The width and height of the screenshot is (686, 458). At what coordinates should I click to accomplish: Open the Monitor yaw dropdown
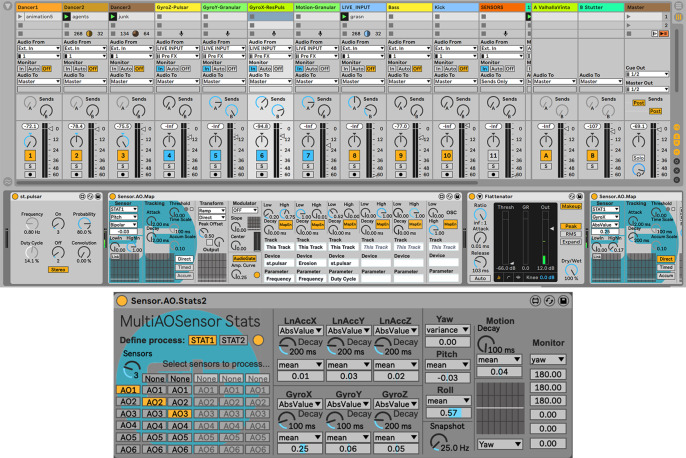pos(548,360)
